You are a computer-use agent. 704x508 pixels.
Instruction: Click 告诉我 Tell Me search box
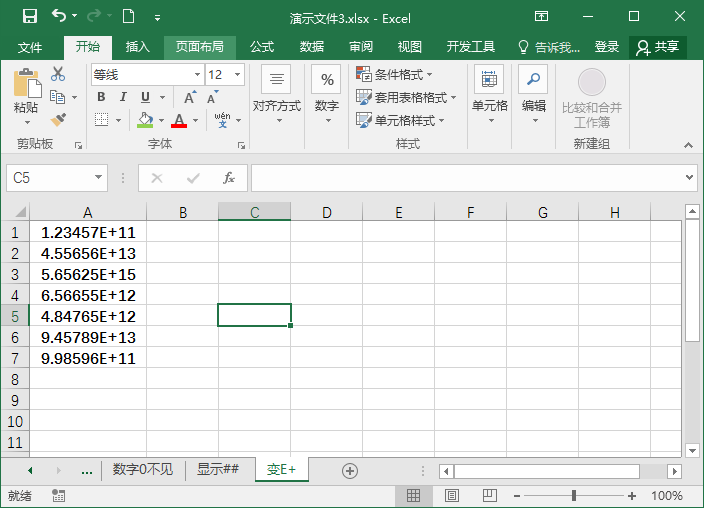(549, 47)
